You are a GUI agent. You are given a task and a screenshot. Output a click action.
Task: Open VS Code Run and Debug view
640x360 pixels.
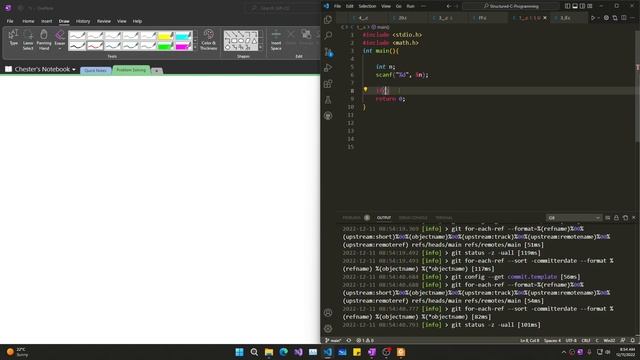(x=328, y=68)
